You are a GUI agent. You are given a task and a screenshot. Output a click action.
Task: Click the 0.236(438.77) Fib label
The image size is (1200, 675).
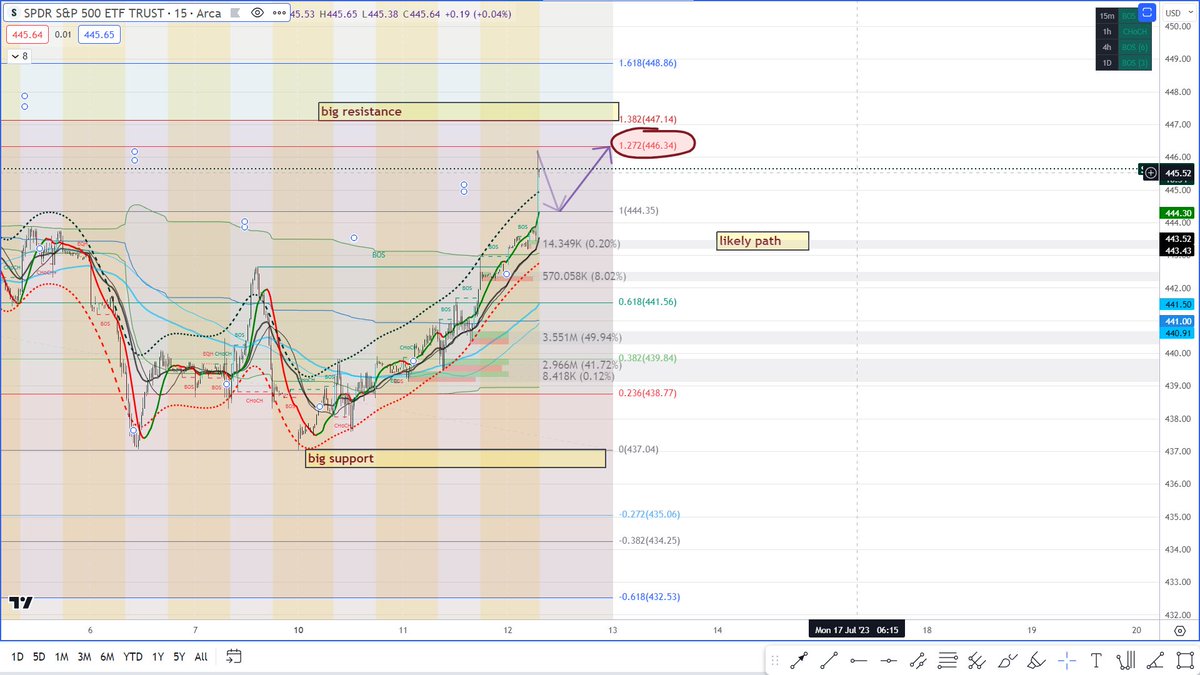pyautogui.click(x=650, y=394)
